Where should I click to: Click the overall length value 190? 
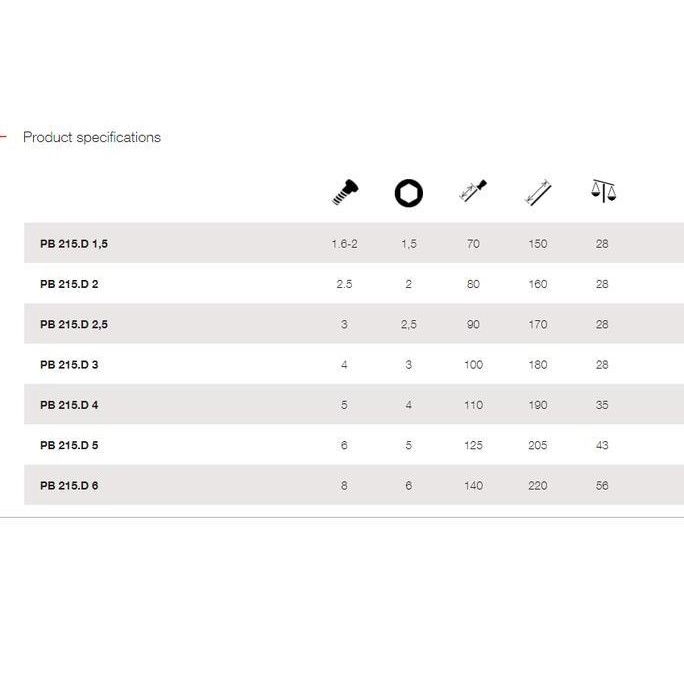pyautogui.click(x=538, y=405)
